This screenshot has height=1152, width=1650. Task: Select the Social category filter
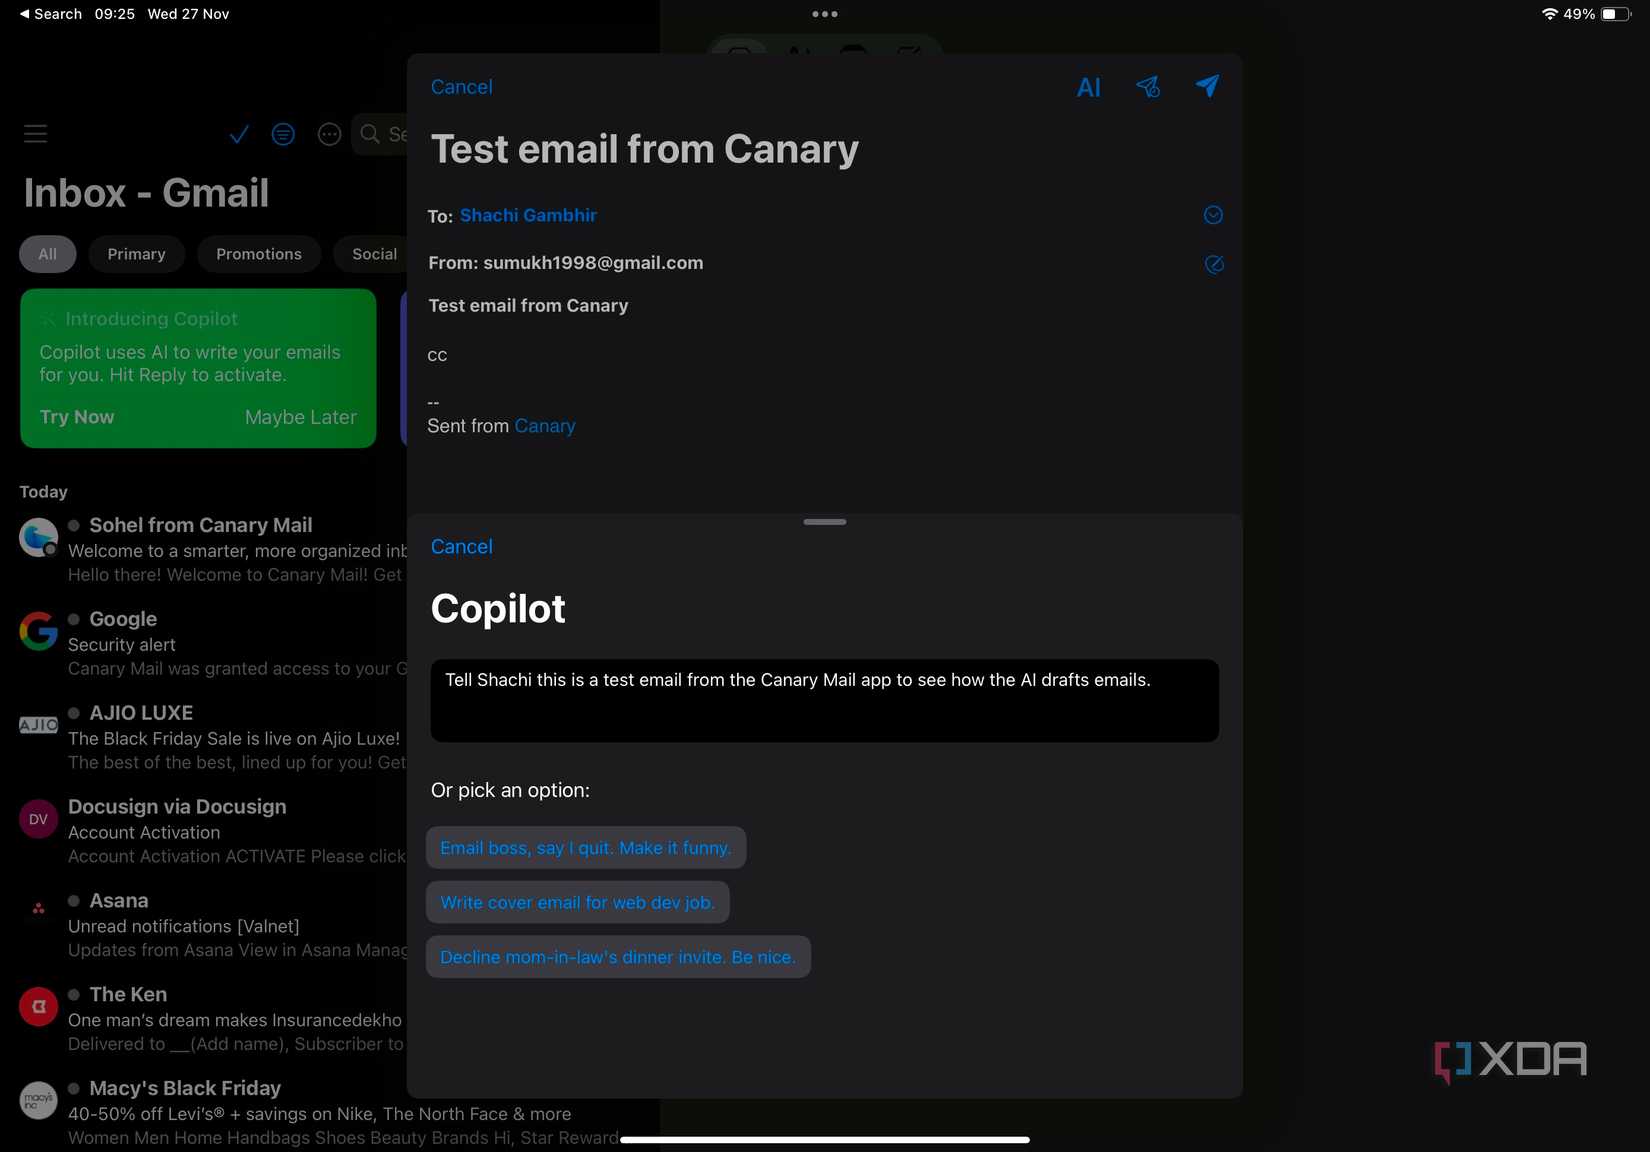(x=373, y=254)
